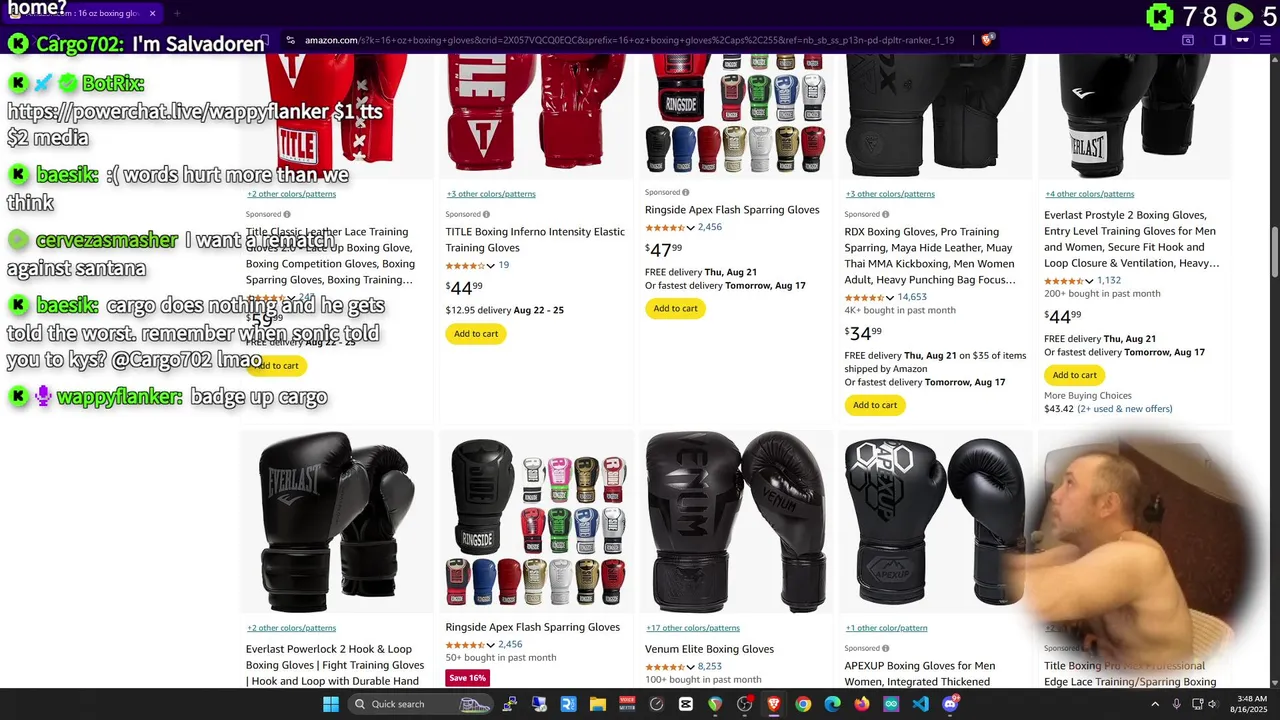Add Everlast Prostyle 2 gloves to cart
The image size is (1280, 720).
[1074, 375]
